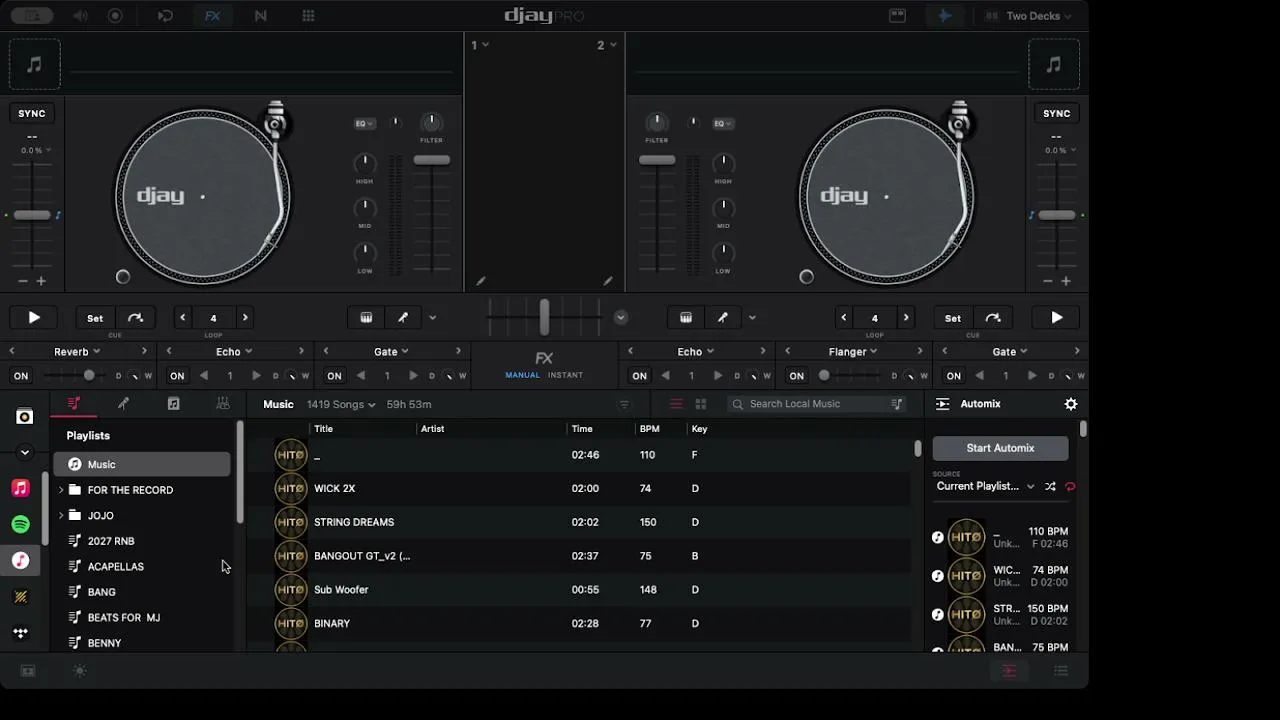Select the STRING DREAMS track row
1280x720 pixels.
580,522
